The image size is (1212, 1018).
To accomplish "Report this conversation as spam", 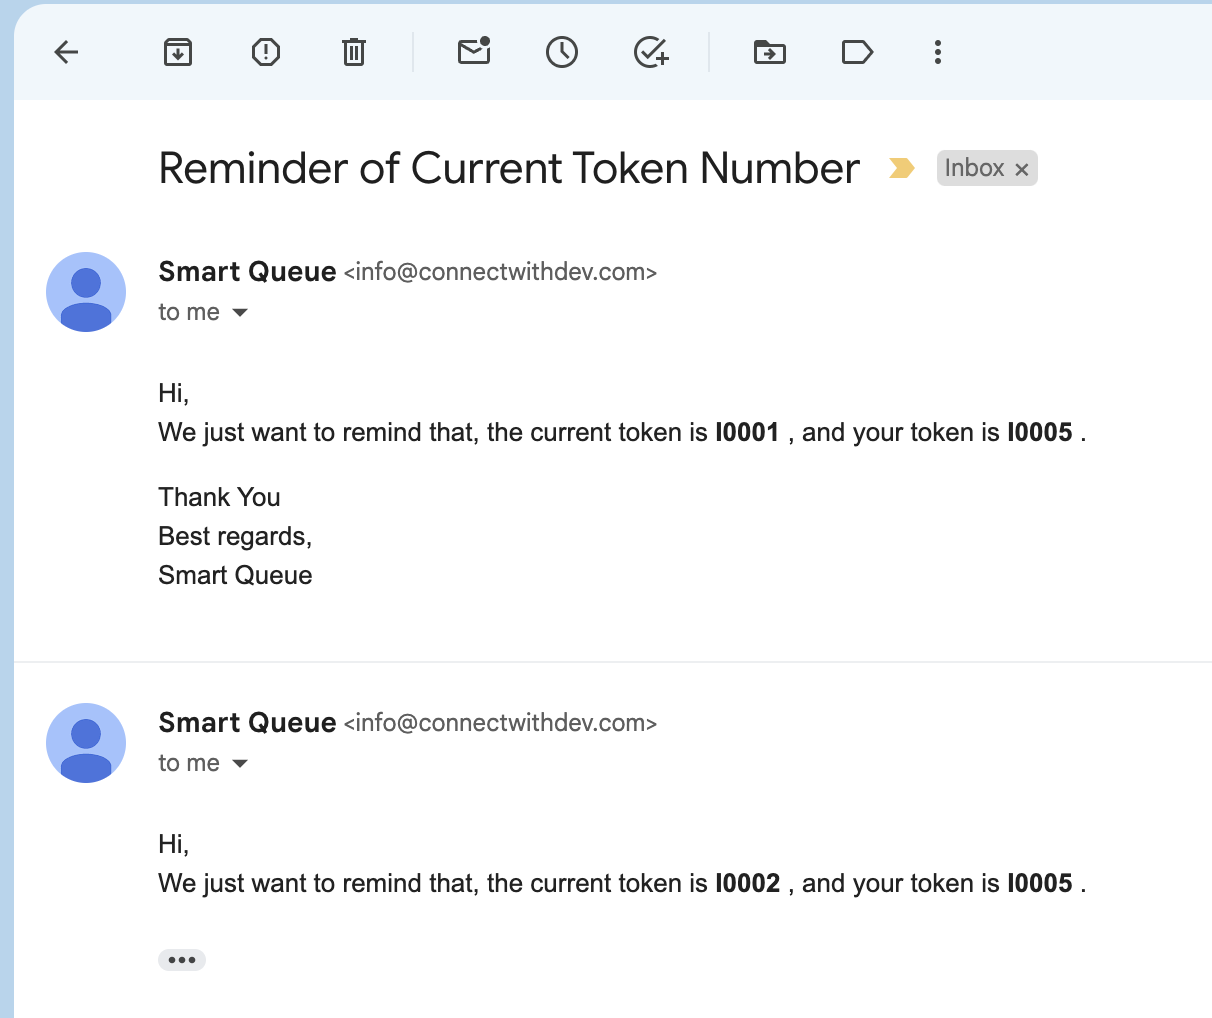I will (x=266, y=52).
